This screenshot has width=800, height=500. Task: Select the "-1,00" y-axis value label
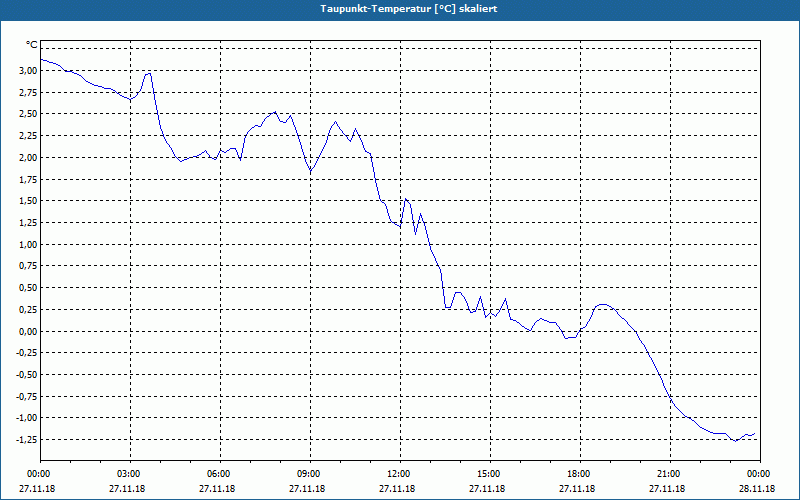[x=28, y=418]
